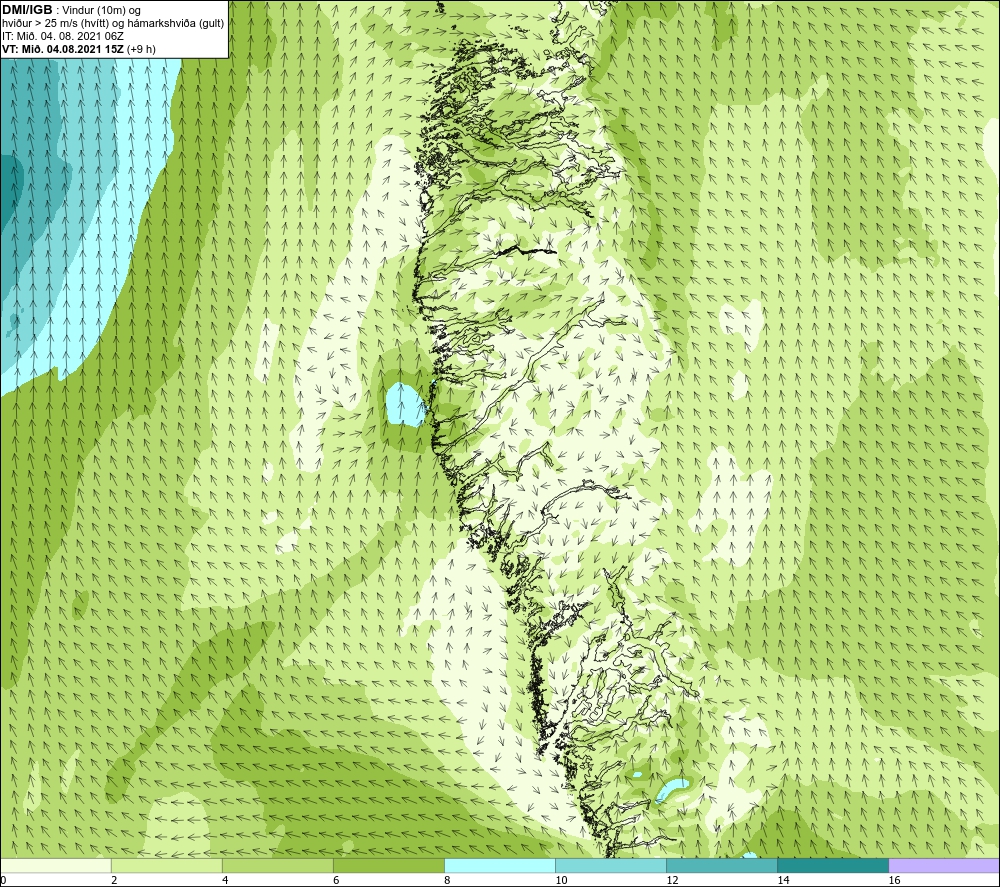This screenshot has height=887, width=1000.
Task: Pick the 10–12 m/s turquoise legend swatch
Action: tap(610, 865)
